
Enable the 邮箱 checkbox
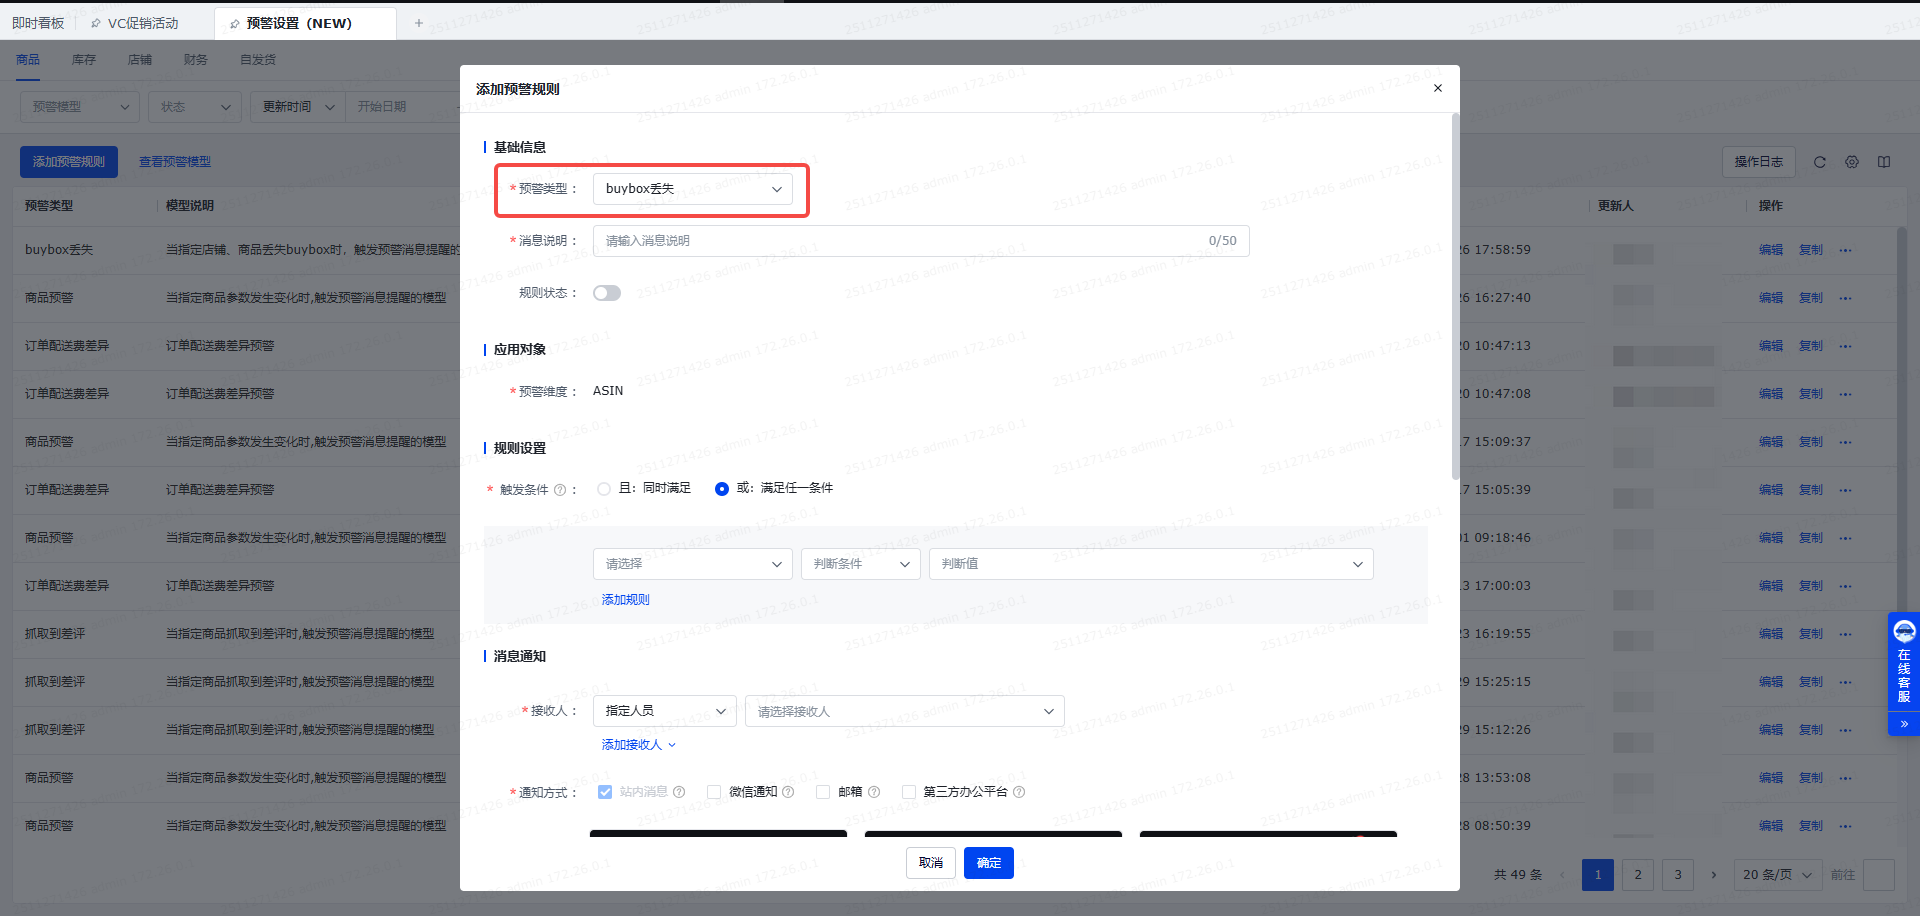tap(823, 792)
